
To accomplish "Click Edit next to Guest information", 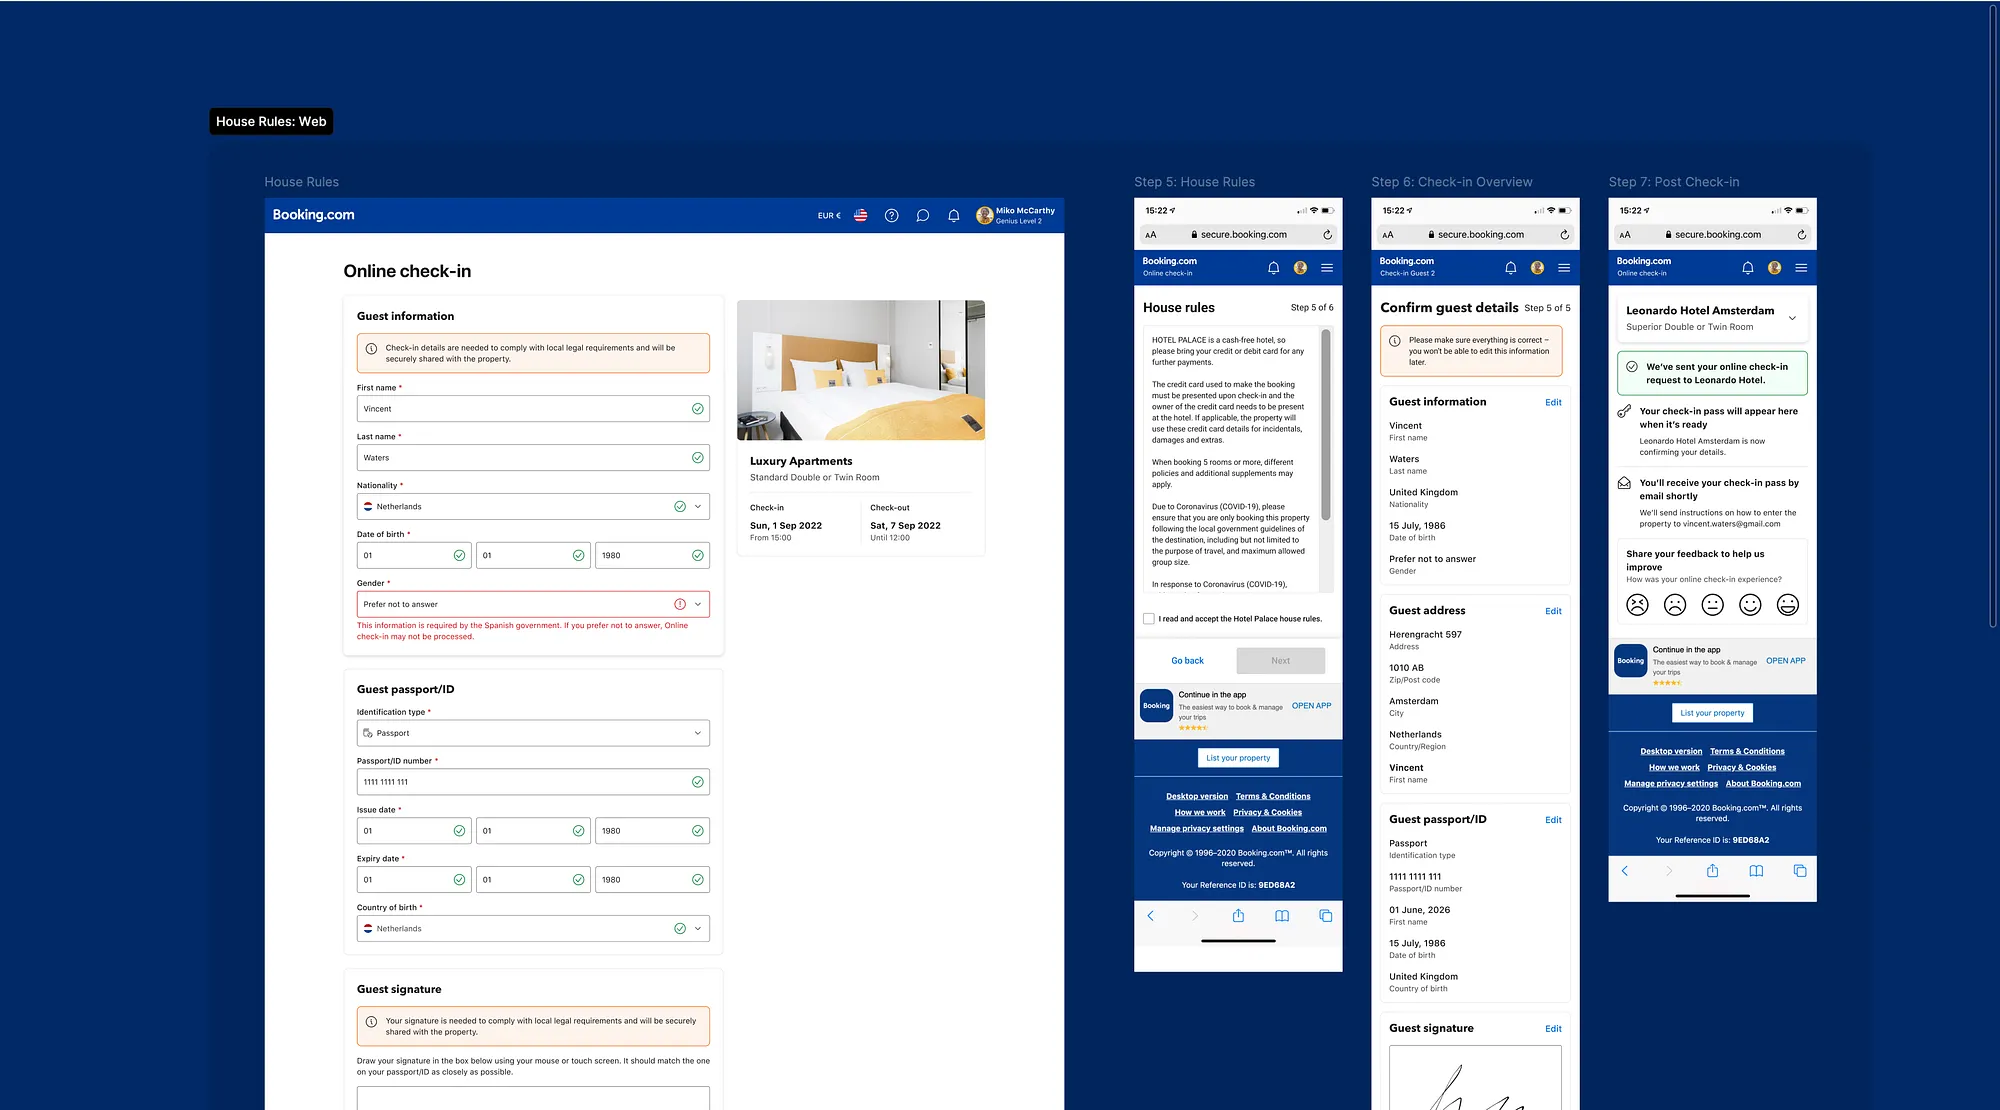I will coord(1553,402).
